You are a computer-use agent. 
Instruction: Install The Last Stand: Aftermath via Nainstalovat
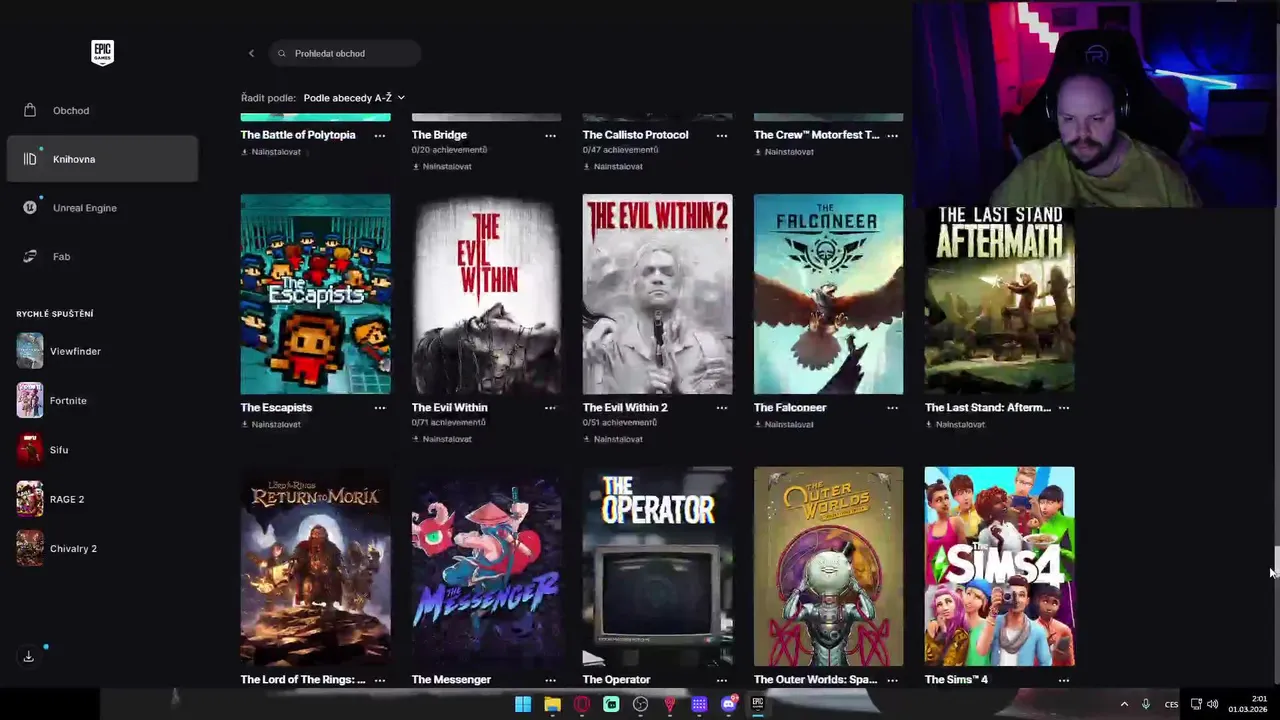[x=955, y=424]
